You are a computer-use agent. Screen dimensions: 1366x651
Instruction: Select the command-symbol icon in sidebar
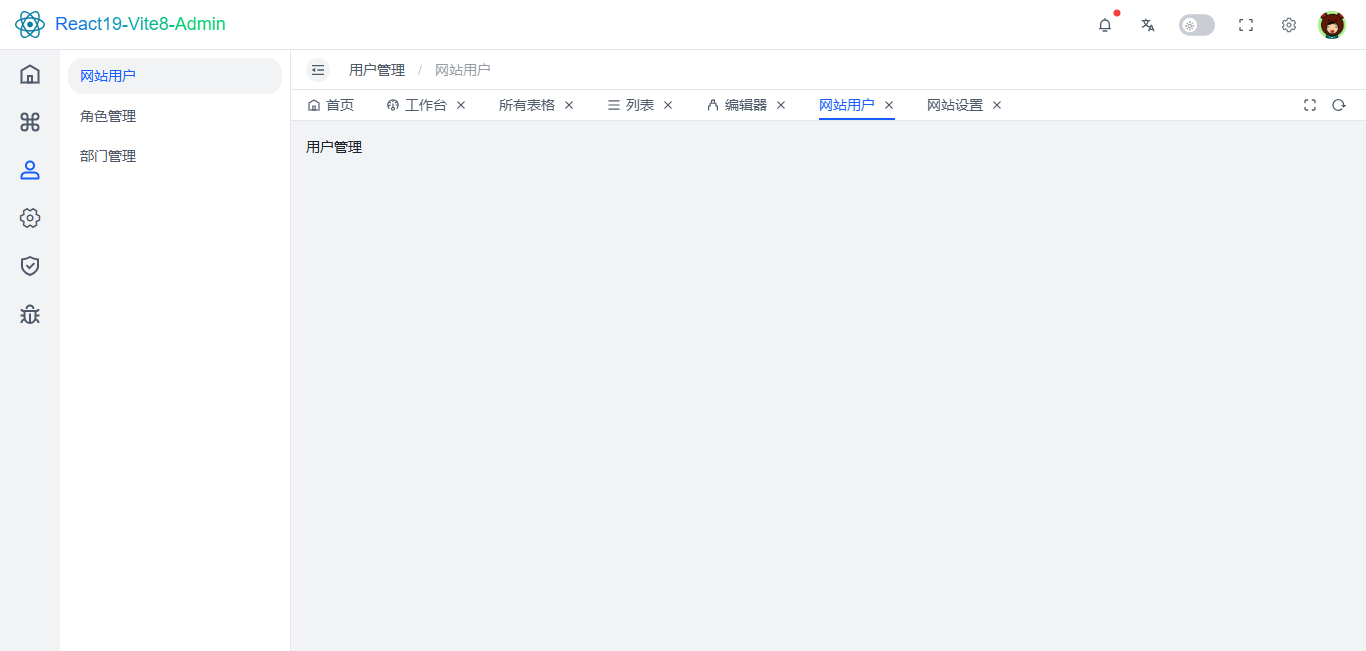point(30,122)
